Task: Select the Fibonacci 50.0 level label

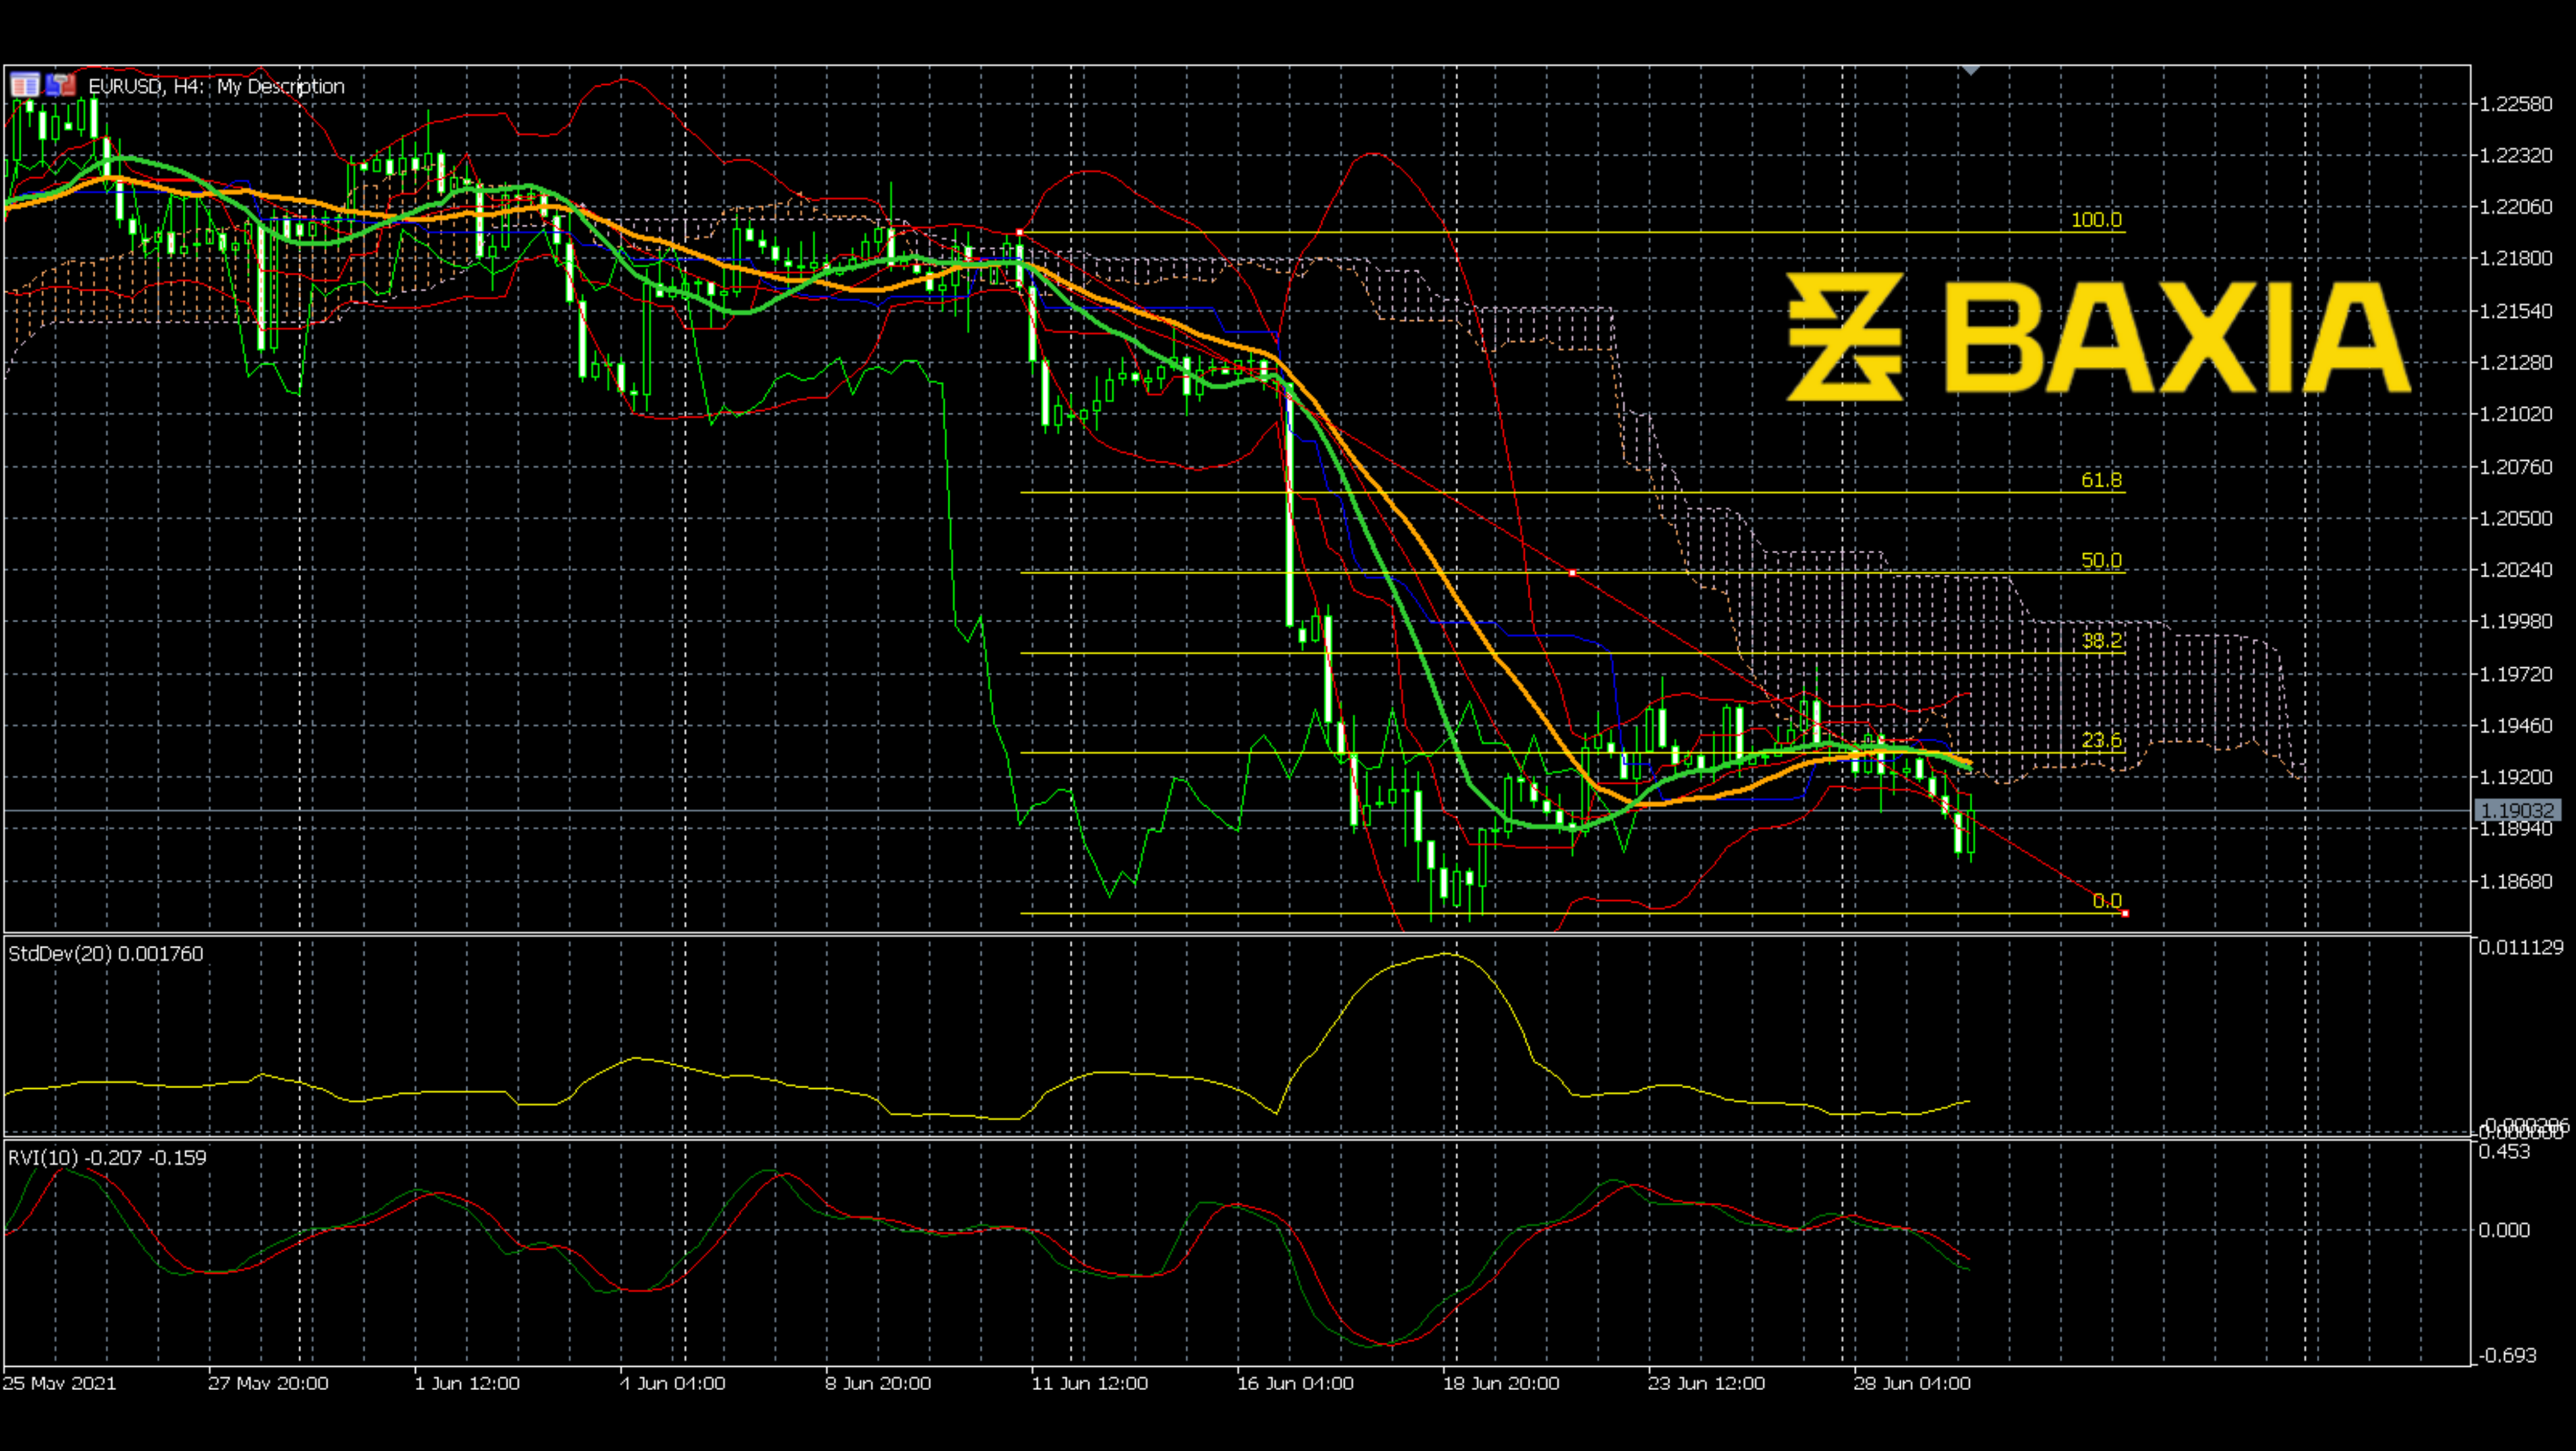Action: pos(2101,560)
